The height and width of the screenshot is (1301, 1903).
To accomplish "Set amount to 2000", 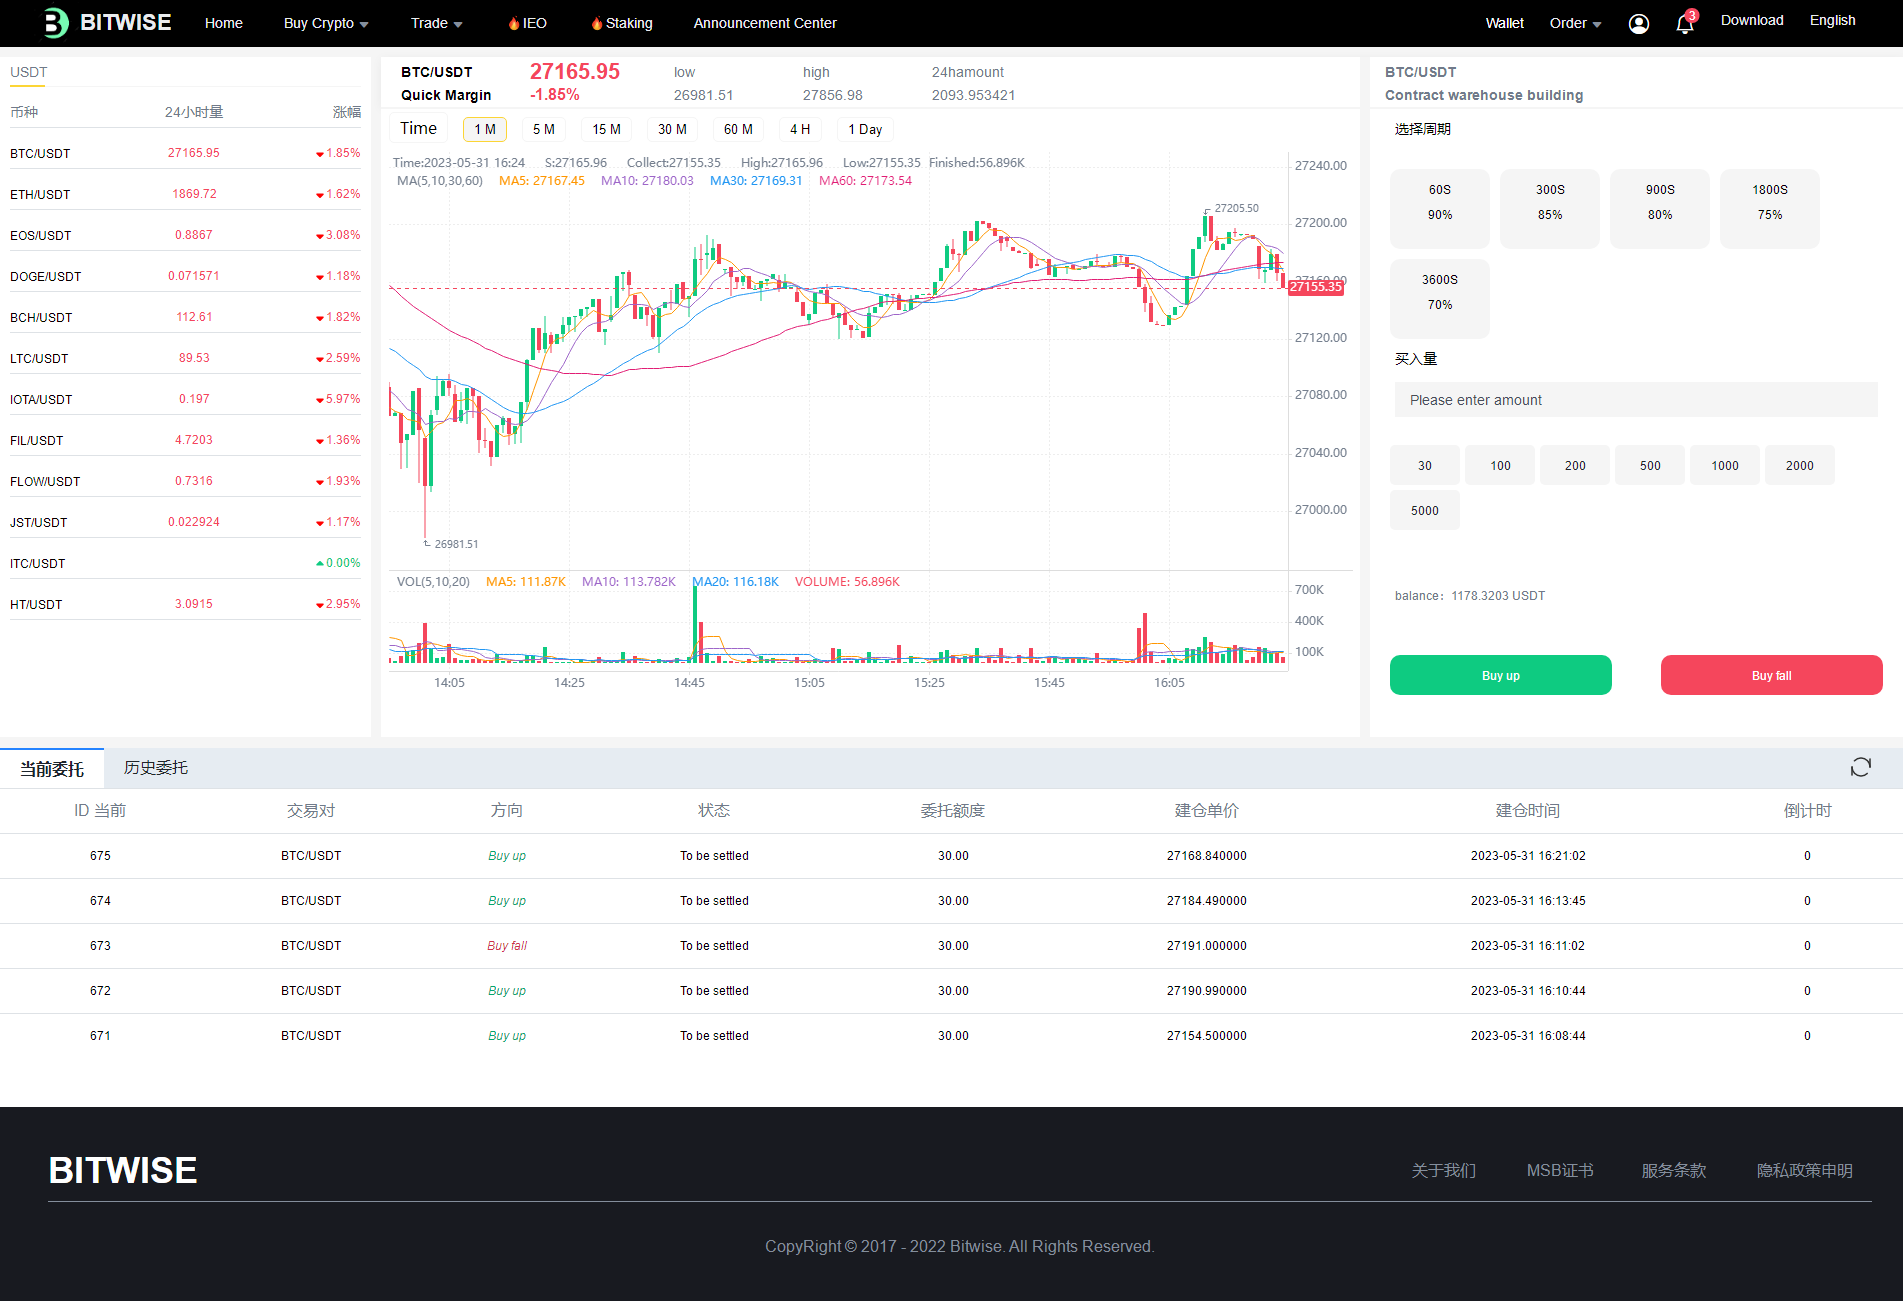I will click(1800, 465).
